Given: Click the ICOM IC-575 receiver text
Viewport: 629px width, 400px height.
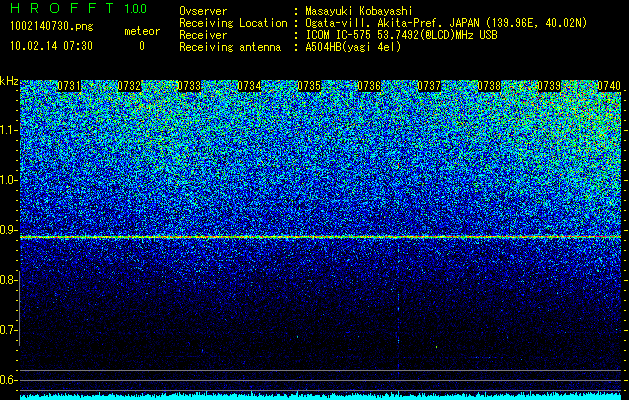Looking at the screenshot, I should pos(401,35).
